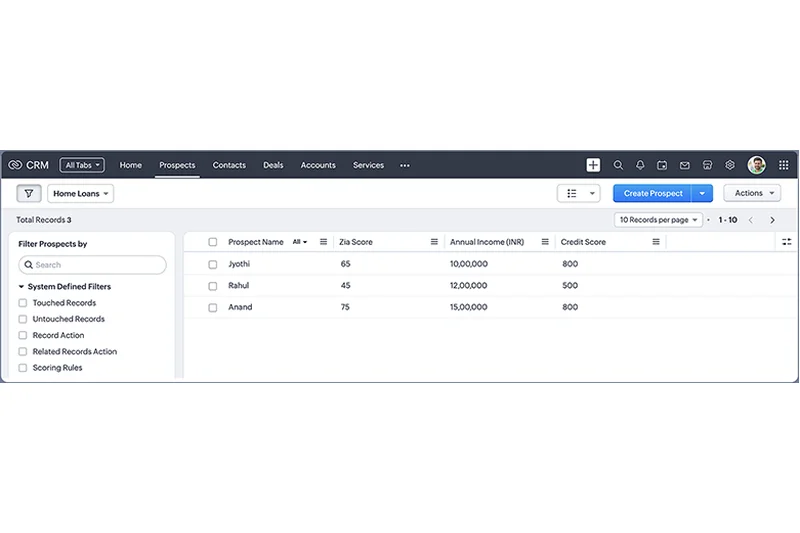Go to the Contacts tab
800x533 pixels.
coord(229,165)
